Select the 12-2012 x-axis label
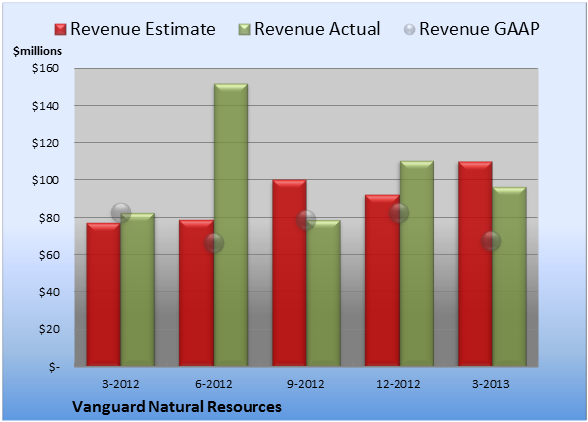Screen dimensions: 588x422 (x=398, y=384)
